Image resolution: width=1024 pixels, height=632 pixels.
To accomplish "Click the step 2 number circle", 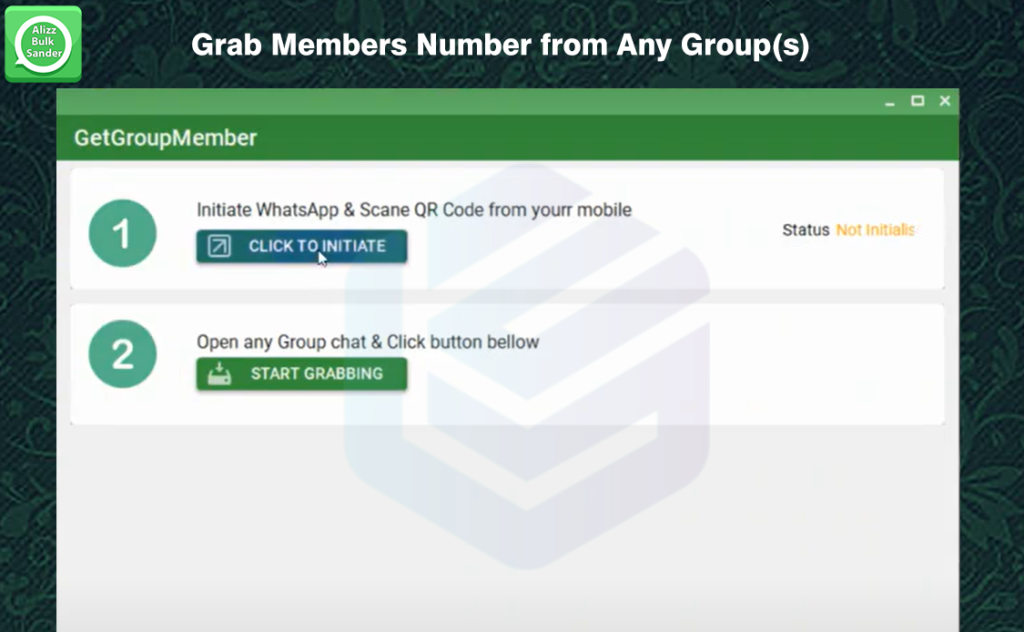I will [122, 355].
